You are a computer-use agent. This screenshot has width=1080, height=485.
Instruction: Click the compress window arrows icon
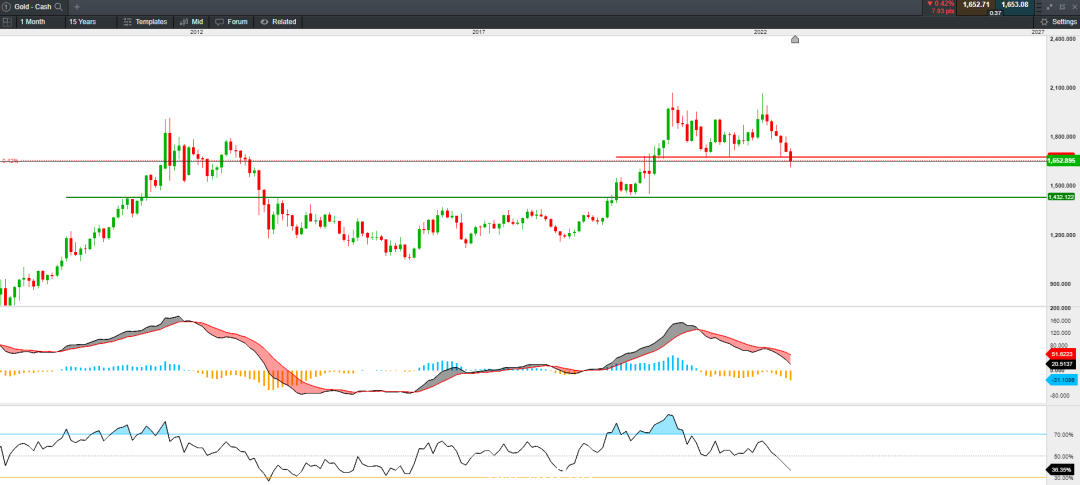(1050, 7)
